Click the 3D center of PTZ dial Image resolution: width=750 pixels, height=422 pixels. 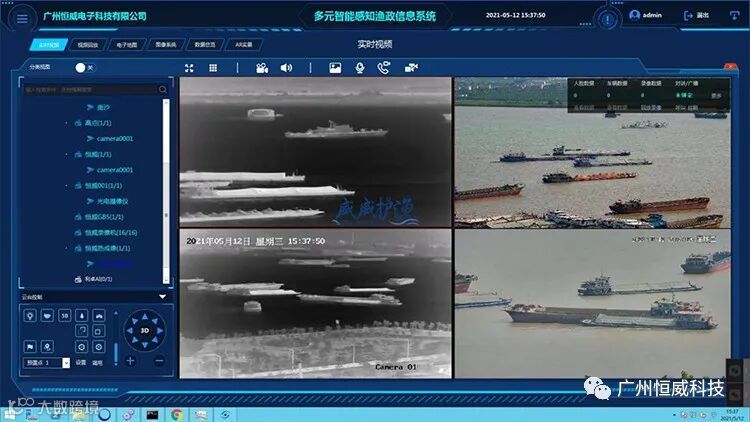pos(144,331)
